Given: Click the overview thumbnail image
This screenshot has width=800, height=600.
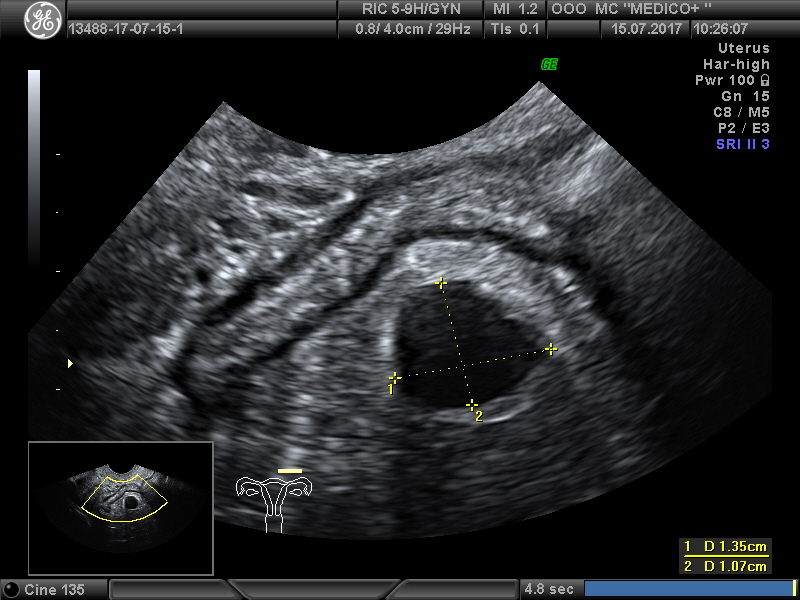Looking at the screenshot, I should [x=121, y=508].
